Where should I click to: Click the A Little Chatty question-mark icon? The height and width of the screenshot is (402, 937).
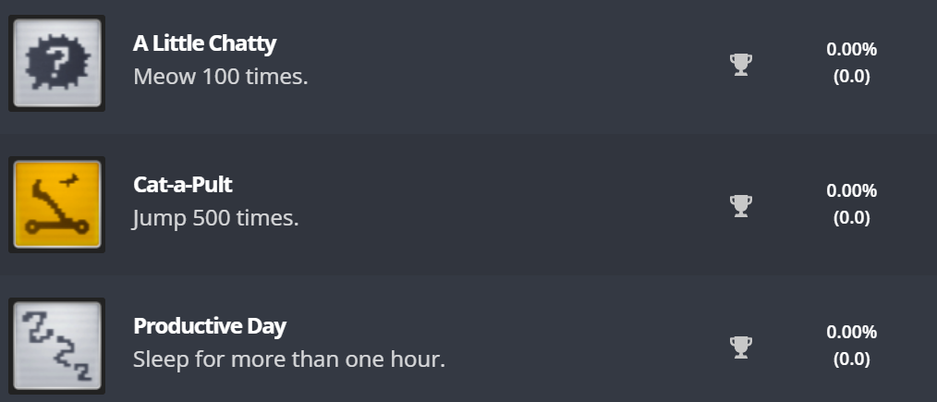tap(57, 63)
